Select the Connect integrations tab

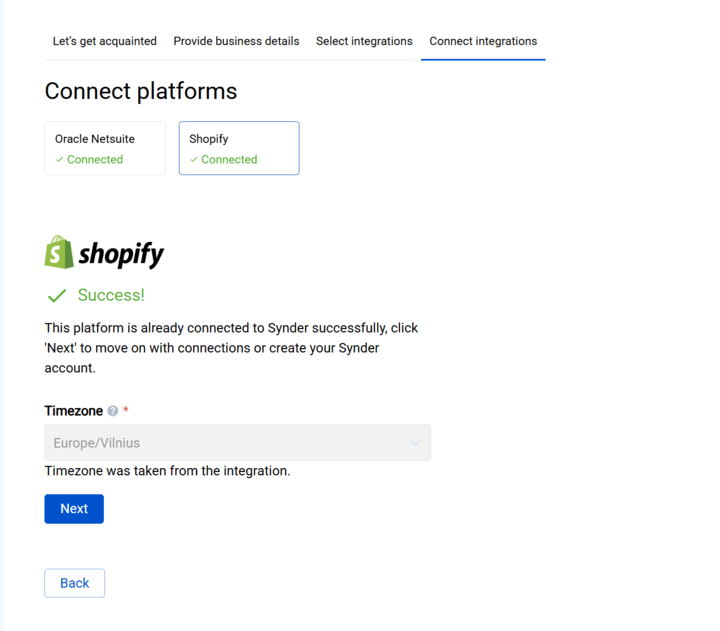click(483, 41)
